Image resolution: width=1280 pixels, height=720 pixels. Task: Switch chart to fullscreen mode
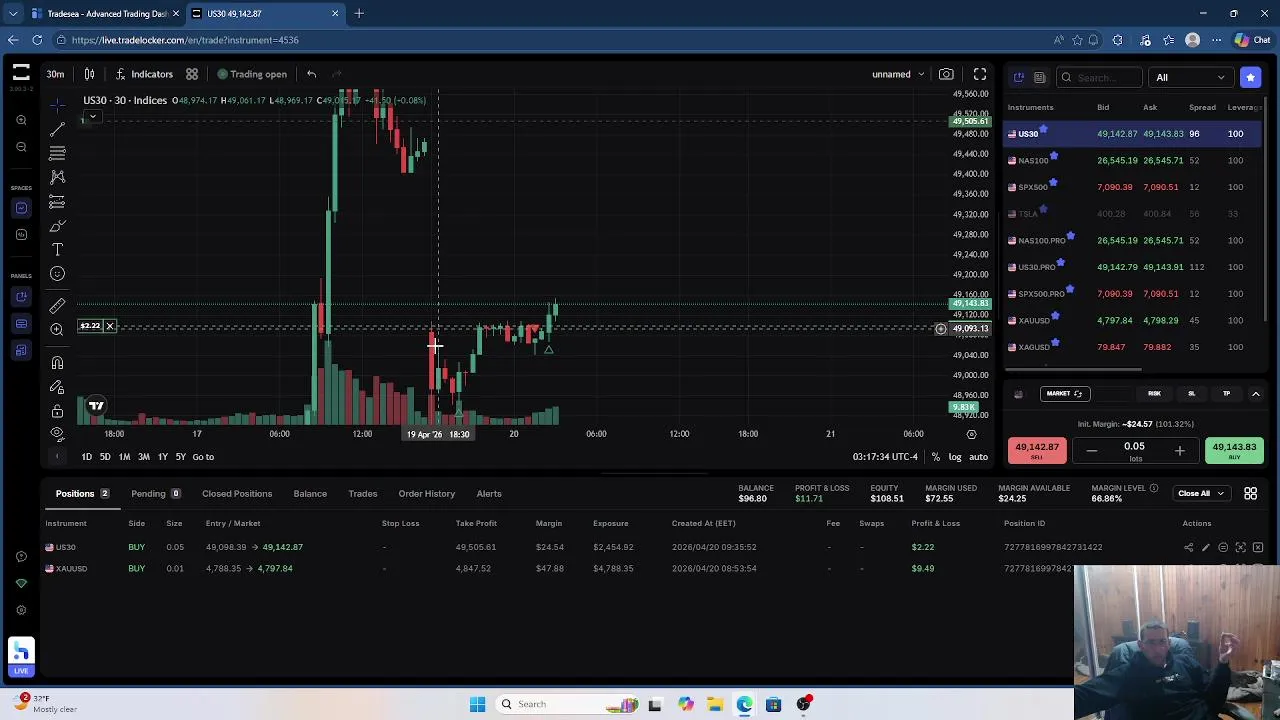(x=980, y=74)
